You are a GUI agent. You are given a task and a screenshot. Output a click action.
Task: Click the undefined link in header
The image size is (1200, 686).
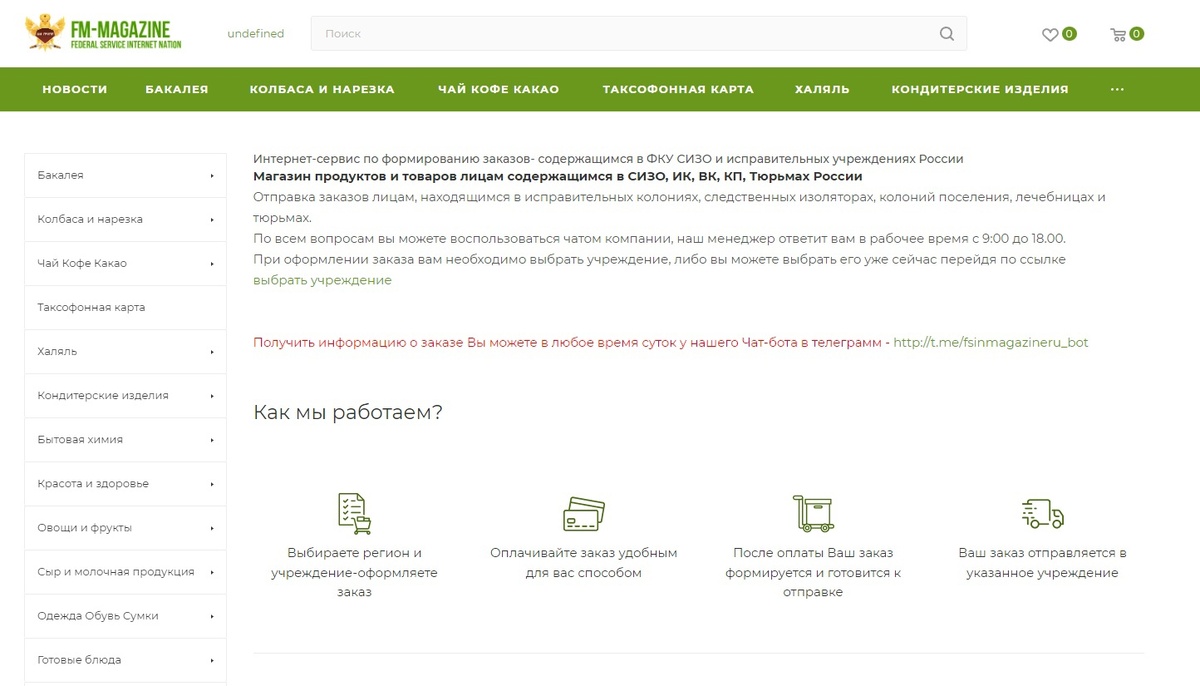(255, 34)
